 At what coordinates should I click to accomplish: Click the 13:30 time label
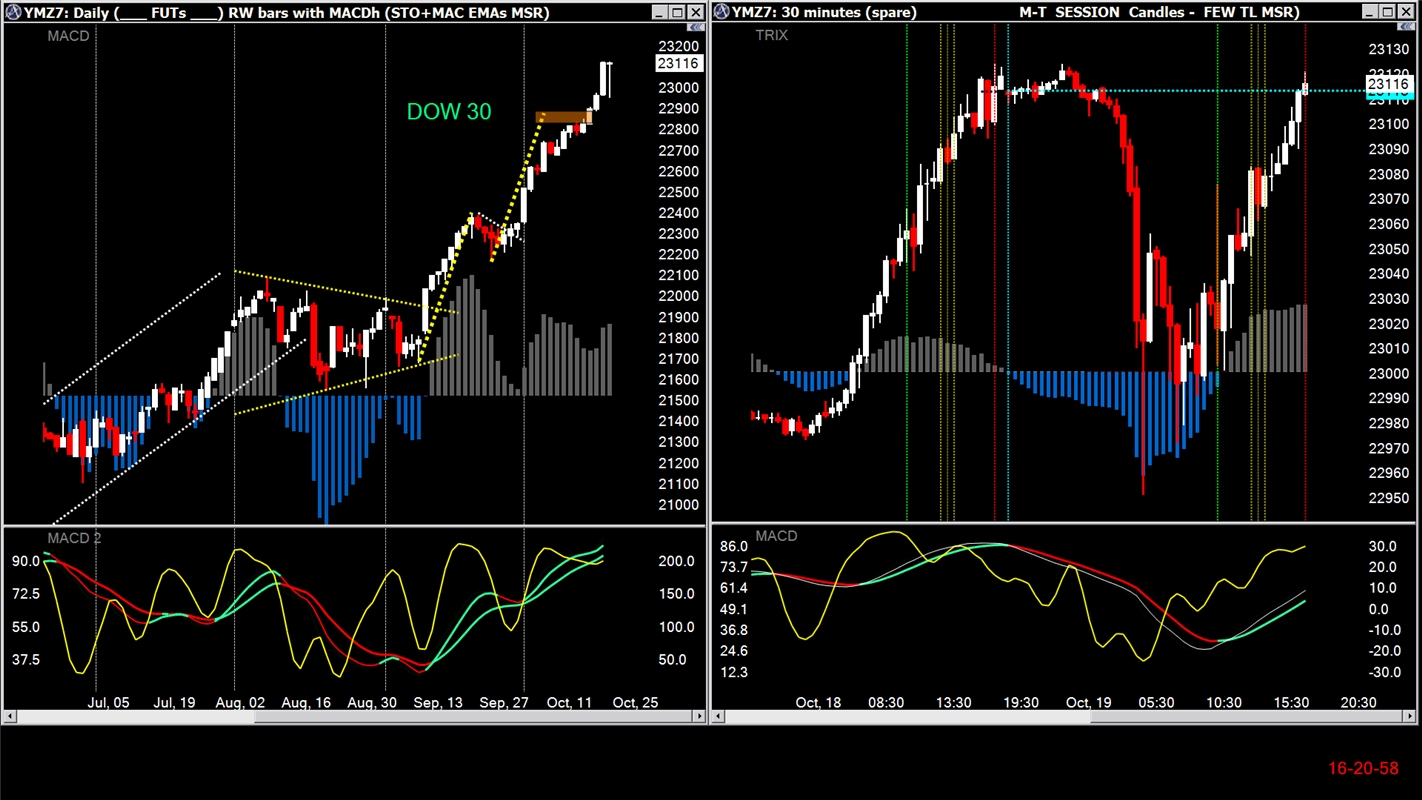pyautogui.click(x=953, y=702)
